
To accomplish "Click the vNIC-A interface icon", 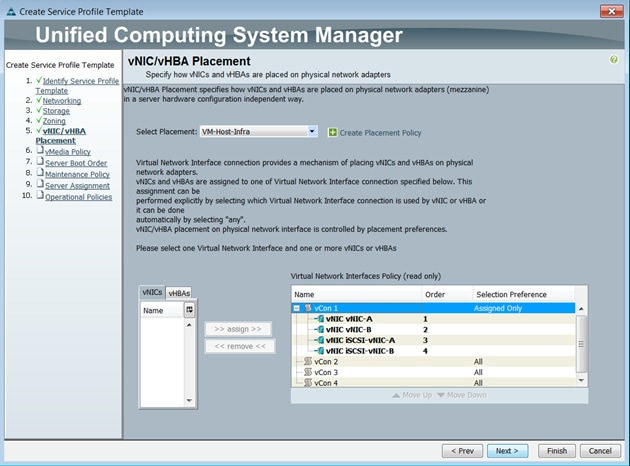I will click(x=320, y=319).
